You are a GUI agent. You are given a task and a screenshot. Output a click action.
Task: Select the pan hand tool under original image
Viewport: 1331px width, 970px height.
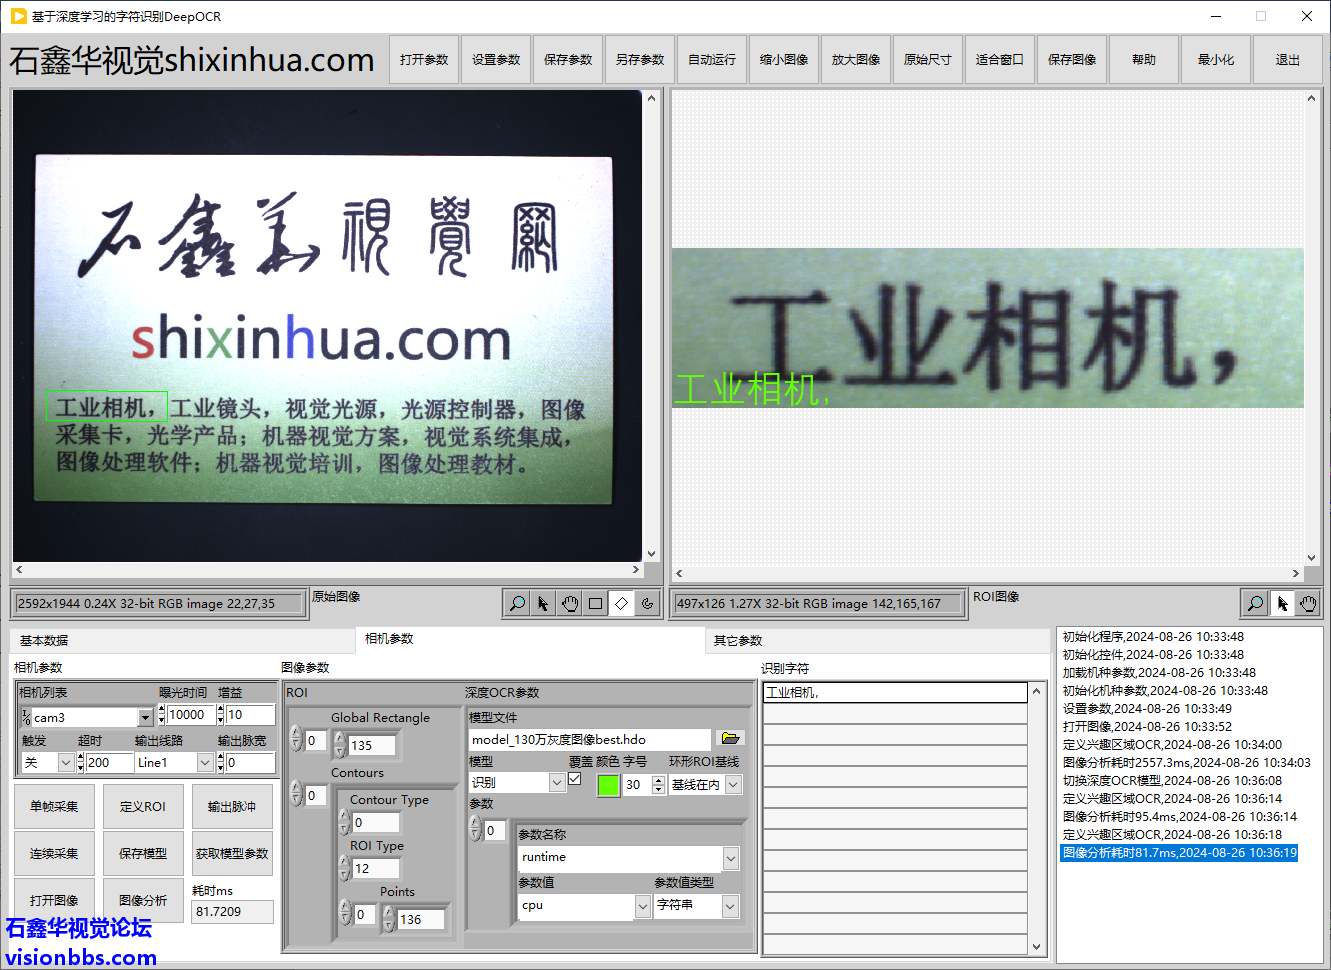pos(569,603)
